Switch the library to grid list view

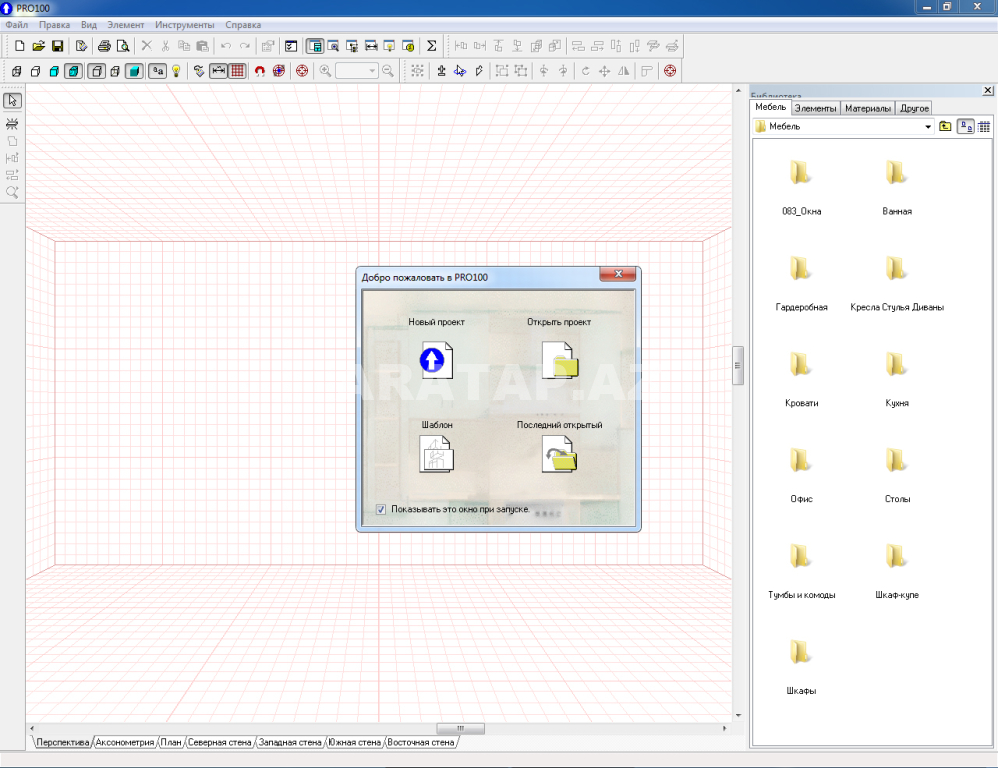[984, 127]
